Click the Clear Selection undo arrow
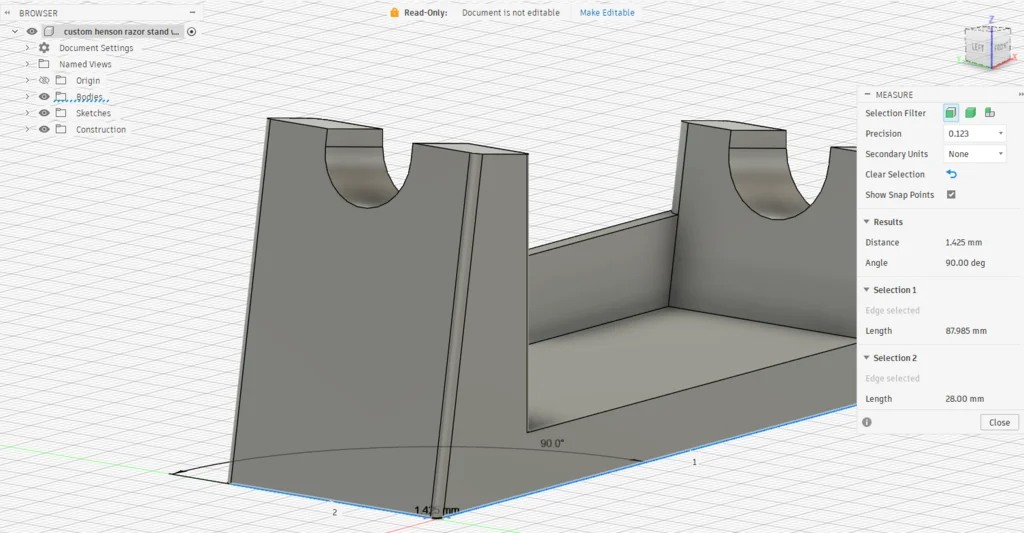This screenshot has height=533, width=1024. click(x=951, y=174)
